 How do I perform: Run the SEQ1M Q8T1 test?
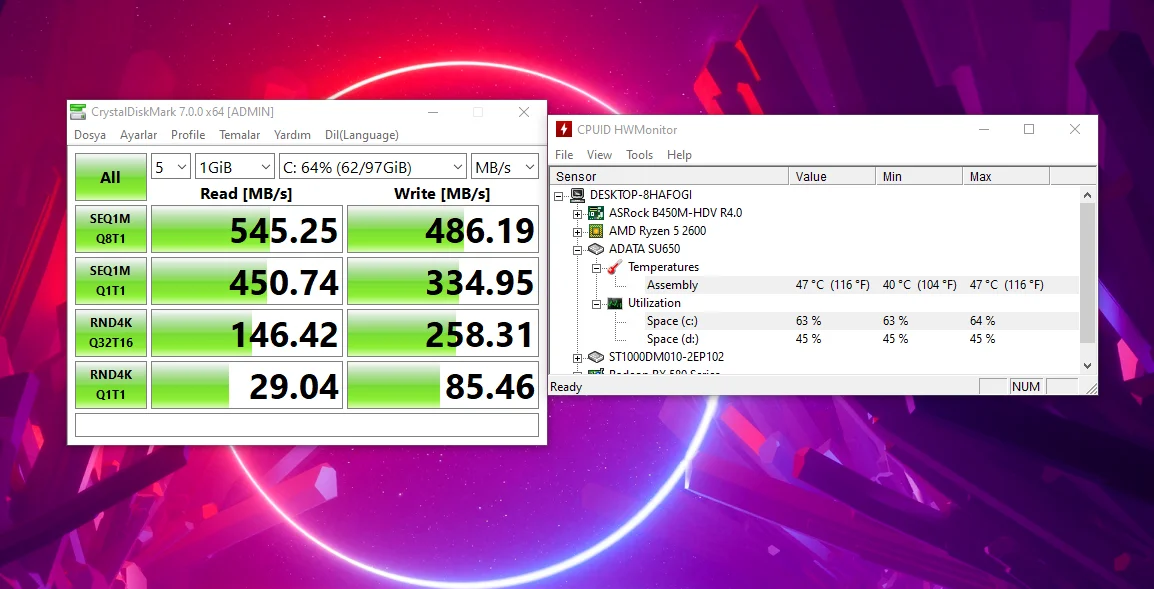pos(110,229)
